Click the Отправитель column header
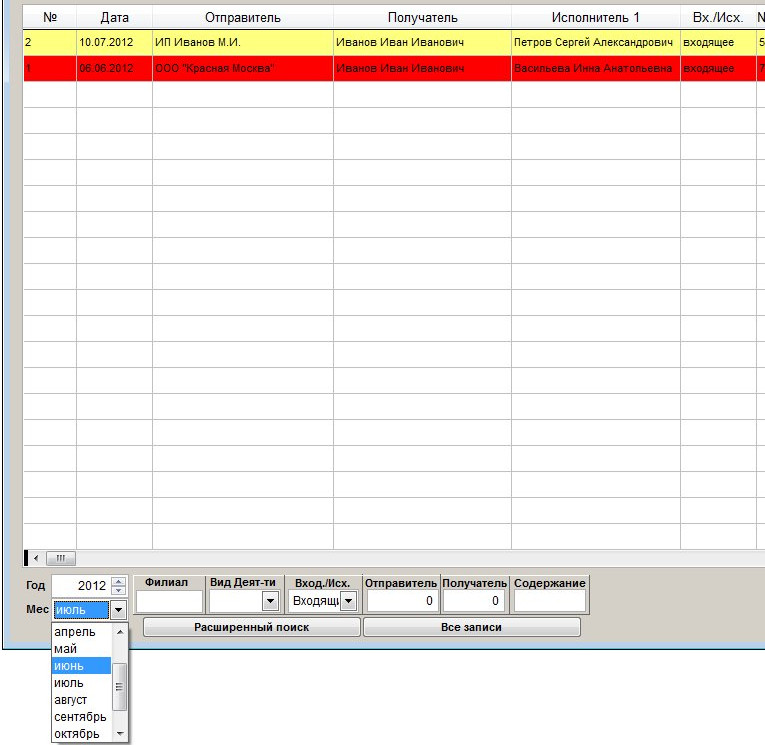This screenshot has height=745, width=765. (243, 18)
